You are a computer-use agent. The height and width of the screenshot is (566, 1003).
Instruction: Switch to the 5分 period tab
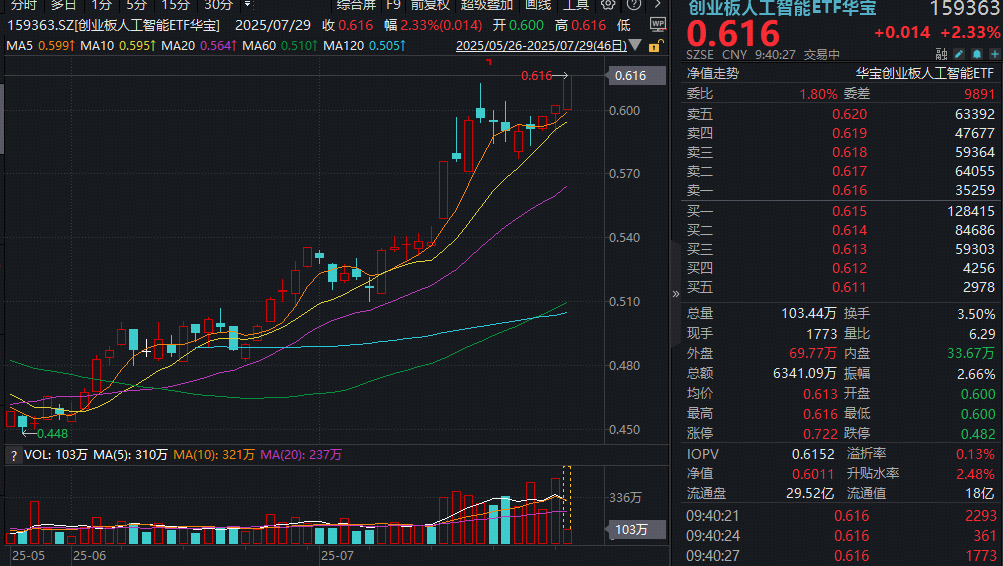click(136, 4)
